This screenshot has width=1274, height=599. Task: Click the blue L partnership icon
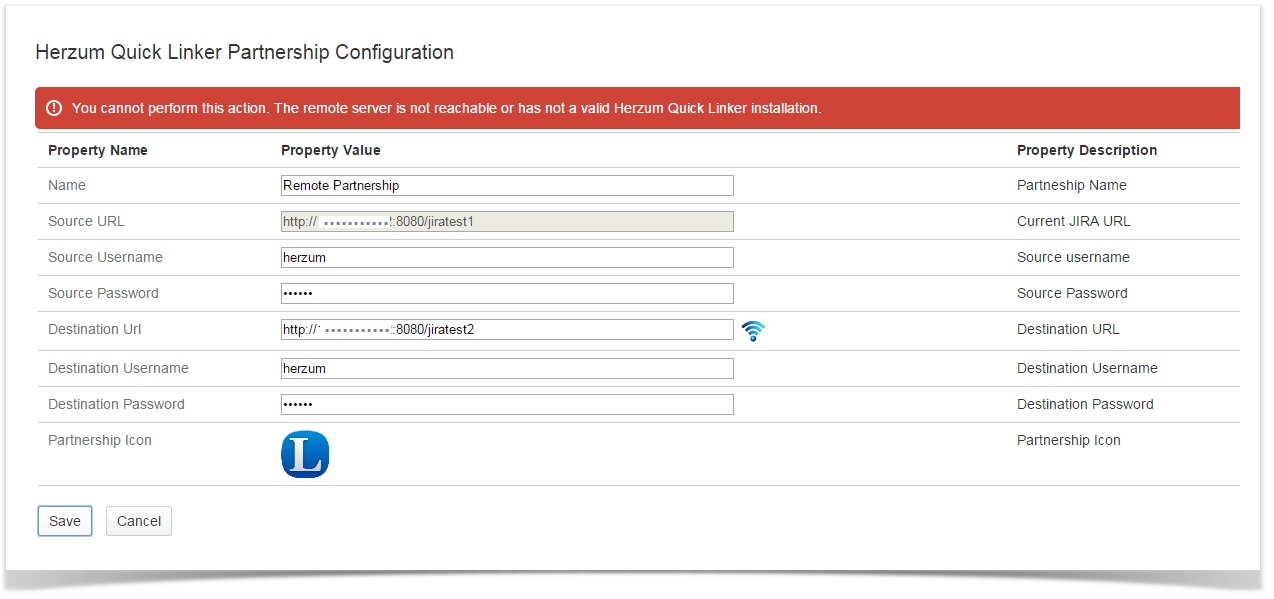point(305,454)
